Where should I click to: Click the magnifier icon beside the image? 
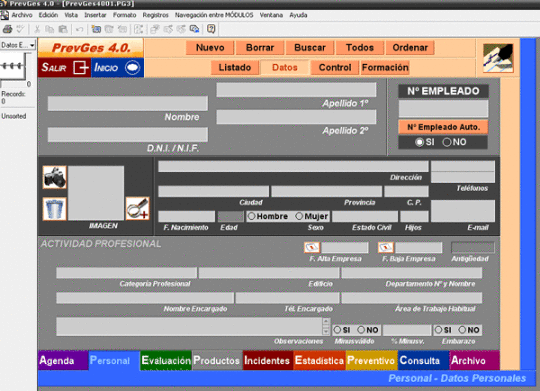tap(137, 208)
